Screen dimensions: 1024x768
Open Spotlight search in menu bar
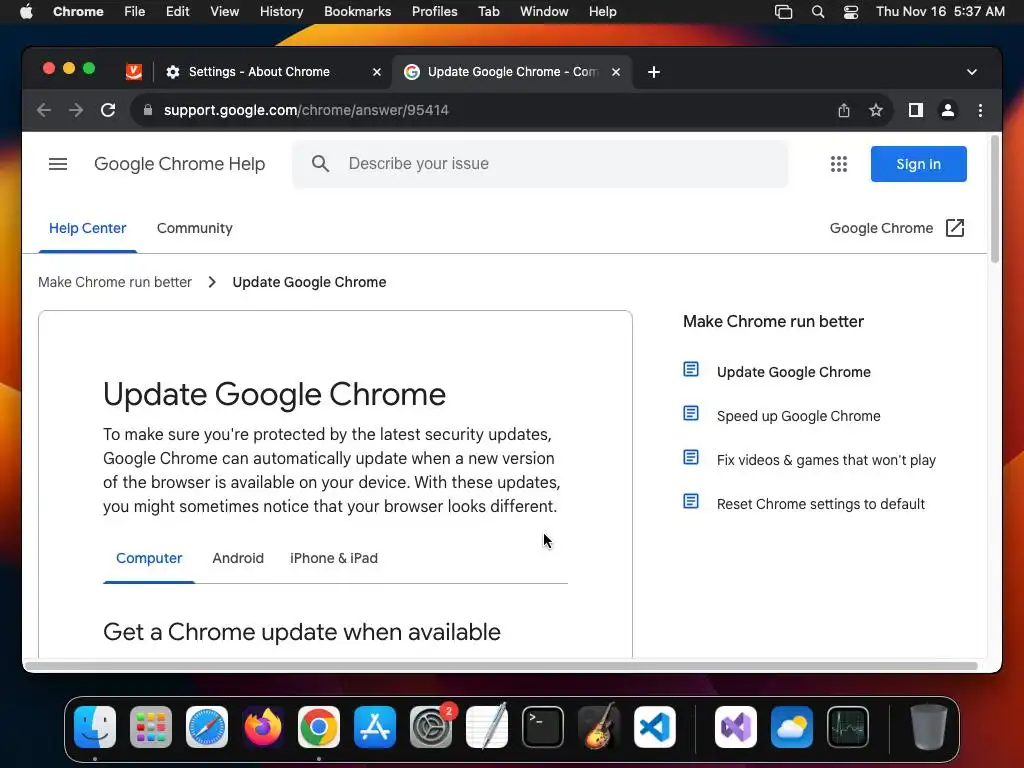coord(818,12)
